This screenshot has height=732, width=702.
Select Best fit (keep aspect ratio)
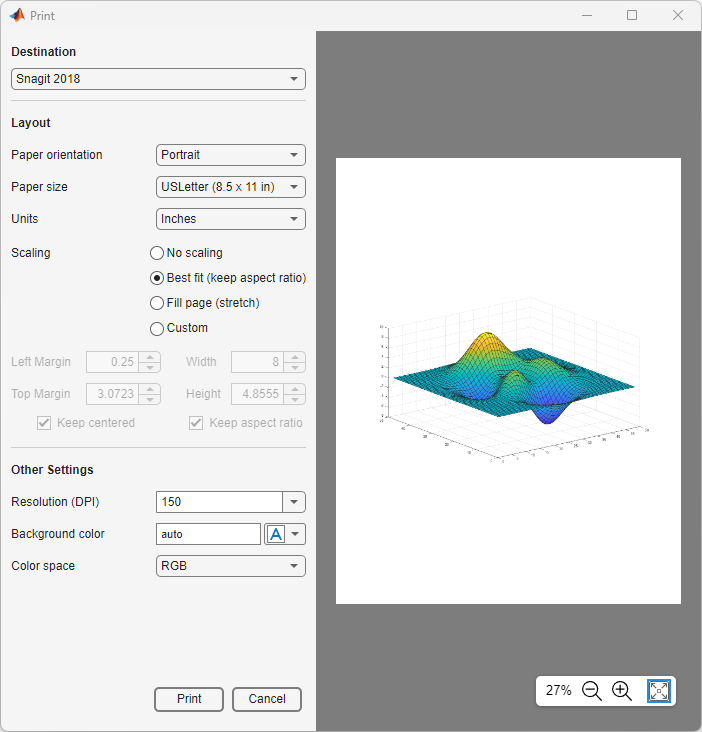(157, 278)
